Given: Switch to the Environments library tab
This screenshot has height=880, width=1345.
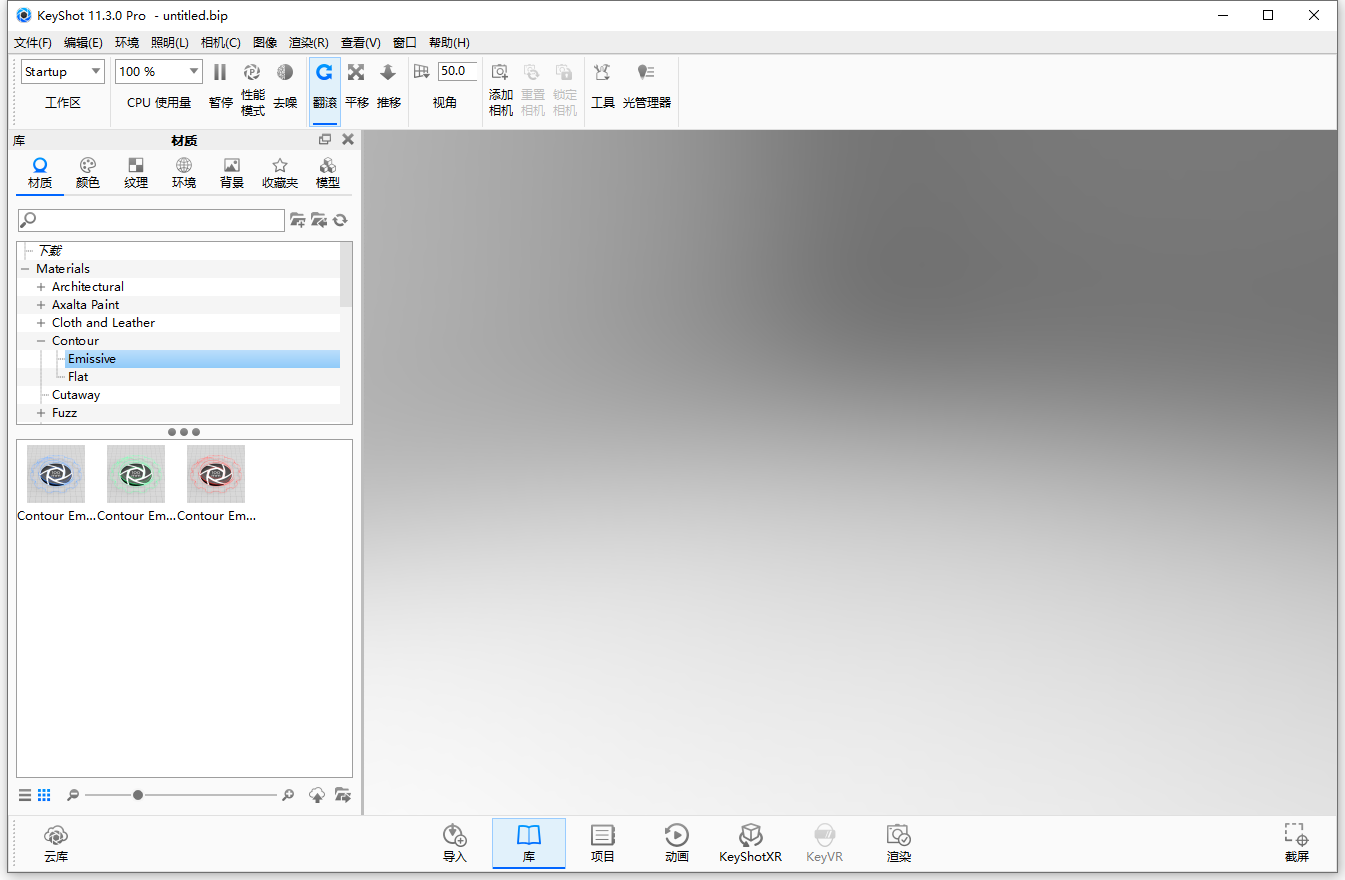Looking at the screenshot, I should coord(184,173).
